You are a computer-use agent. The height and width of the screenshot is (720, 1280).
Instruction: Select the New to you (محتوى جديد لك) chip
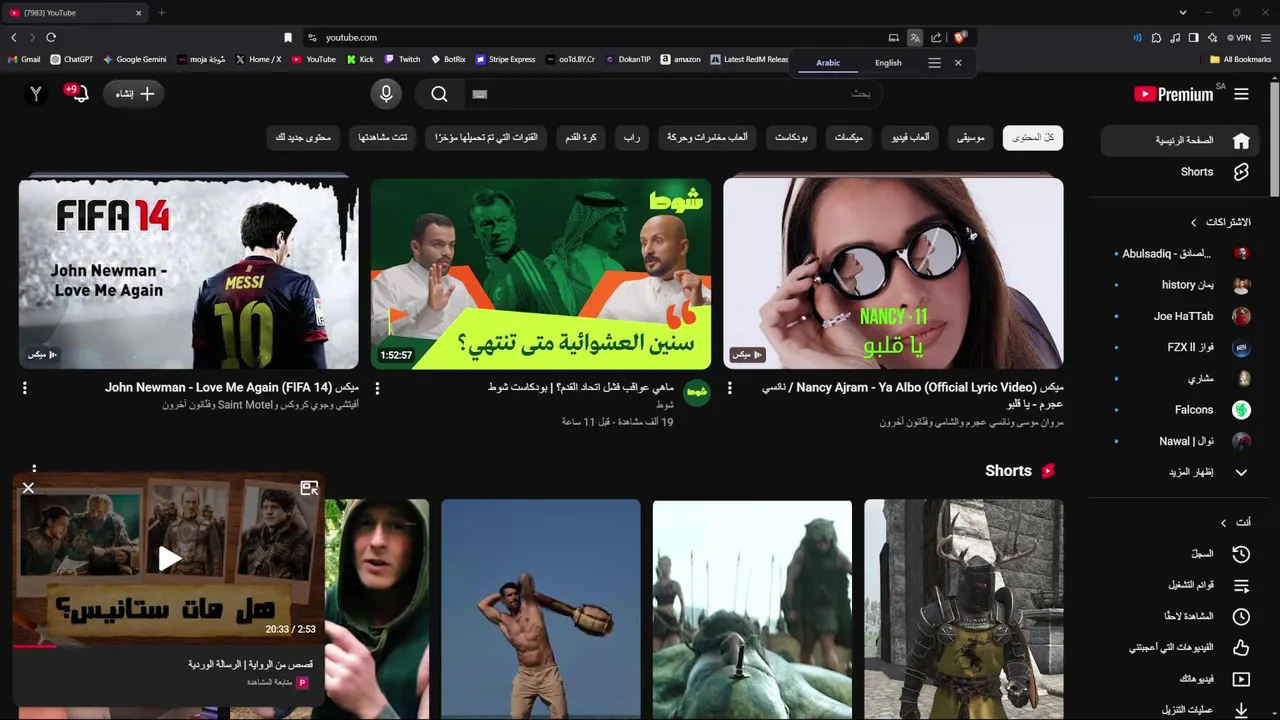[303, 138]
